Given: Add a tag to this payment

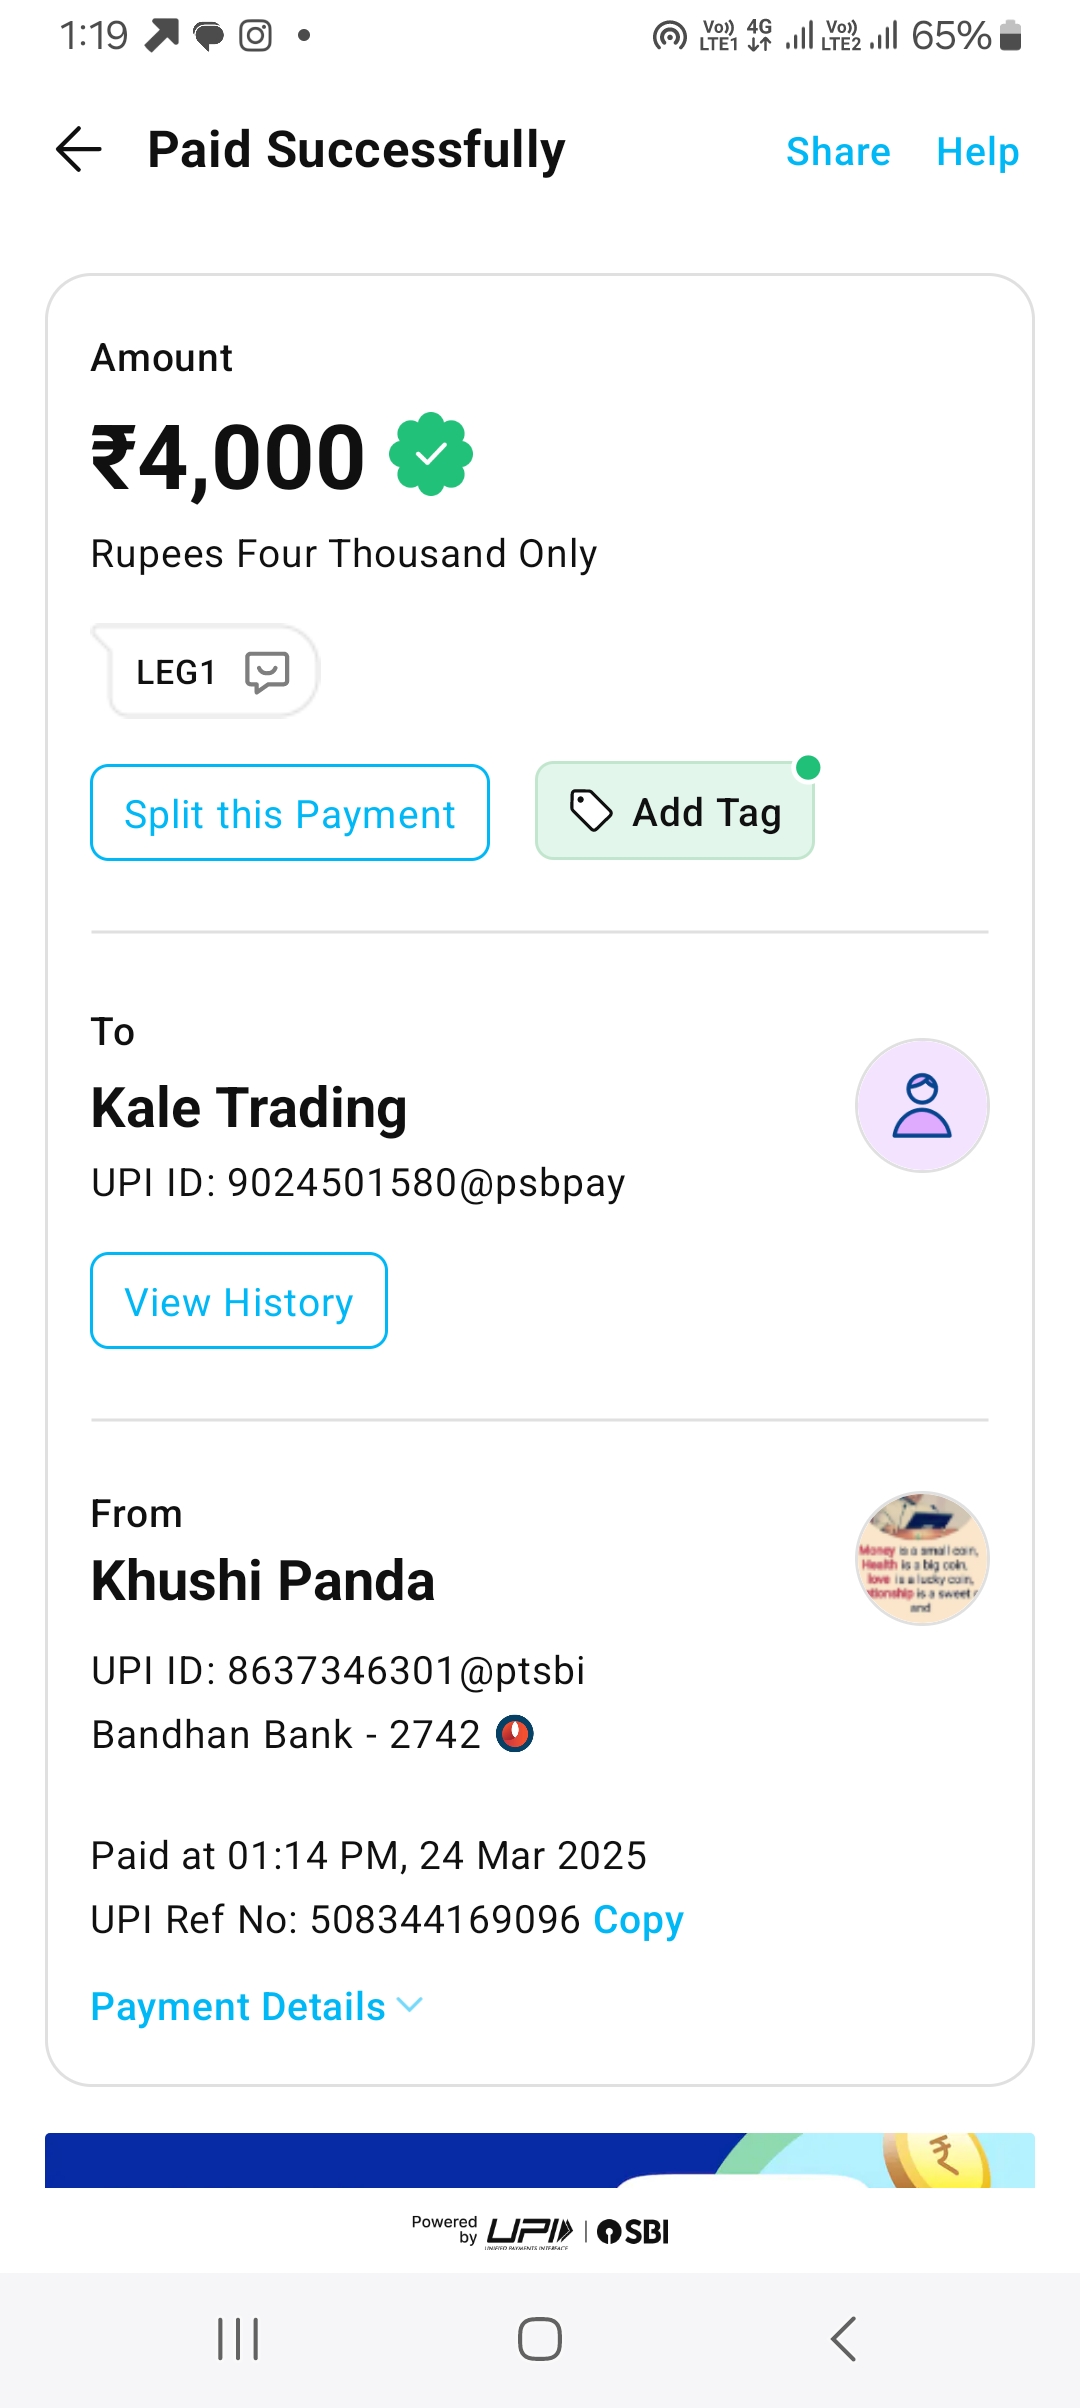Looking at the screenshot, I should pyautogui.click(x=675, y=812).
